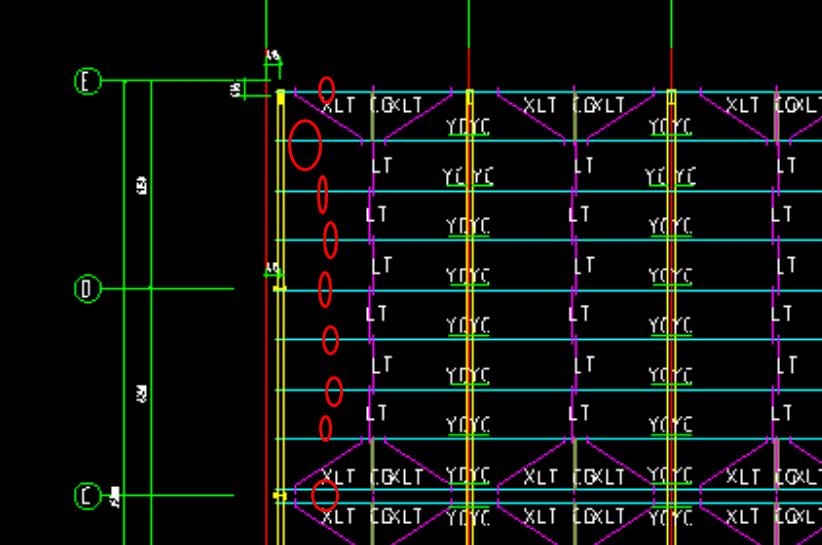Pick the yellow marker on axis D line

pyautogui.click(x=280, y=288)
